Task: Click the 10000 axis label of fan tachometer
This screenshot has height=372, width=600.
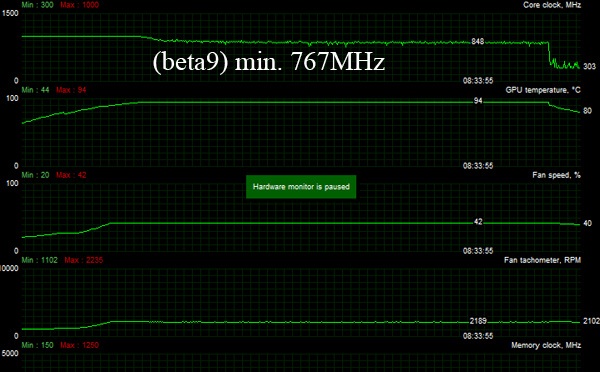Action: coord(9,268)
